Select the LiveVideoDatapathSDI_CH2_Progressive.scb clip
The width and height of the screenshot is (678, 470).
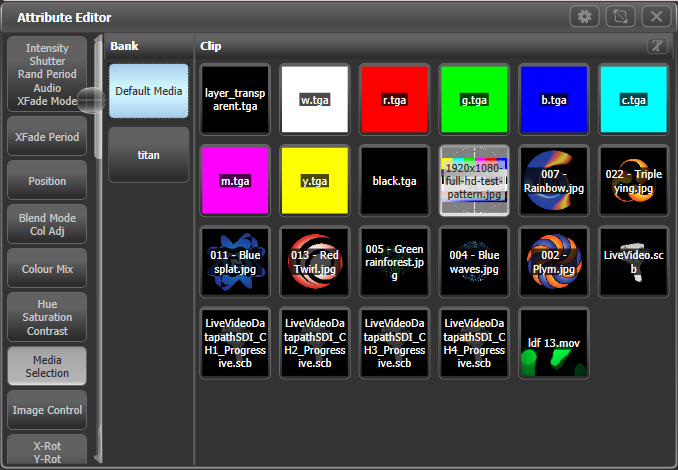(x=315, y=343)
